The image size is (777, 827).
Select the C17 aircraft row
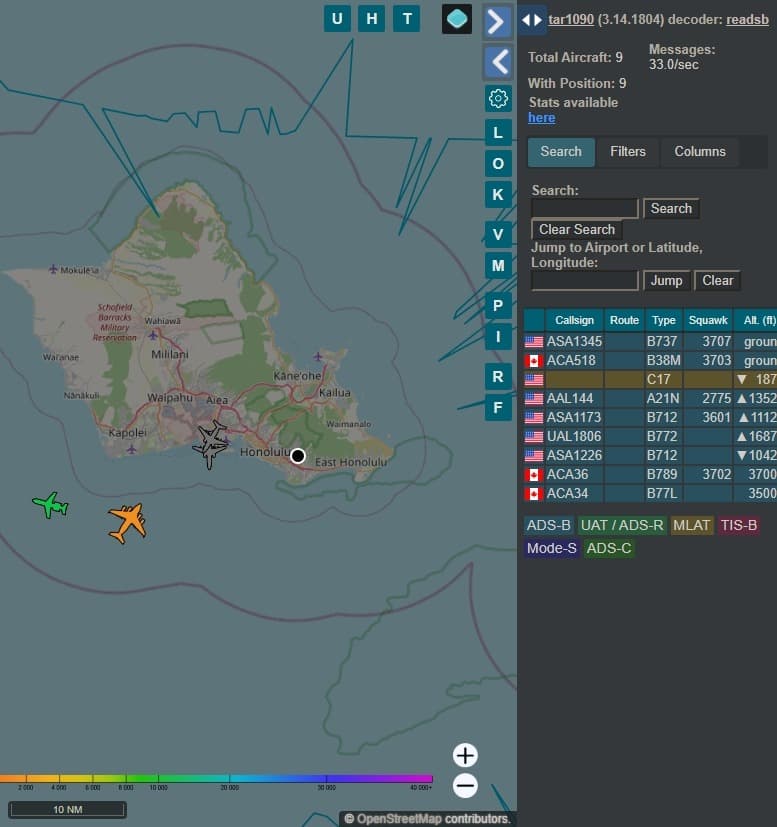pos(650,380)
